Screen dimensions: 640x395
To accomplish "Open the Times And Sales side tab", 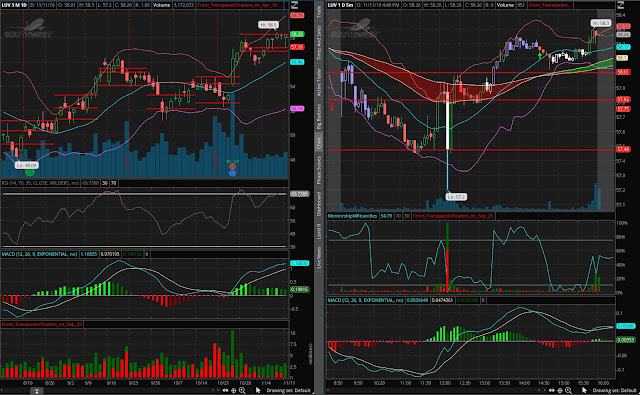I will (319, 43).
